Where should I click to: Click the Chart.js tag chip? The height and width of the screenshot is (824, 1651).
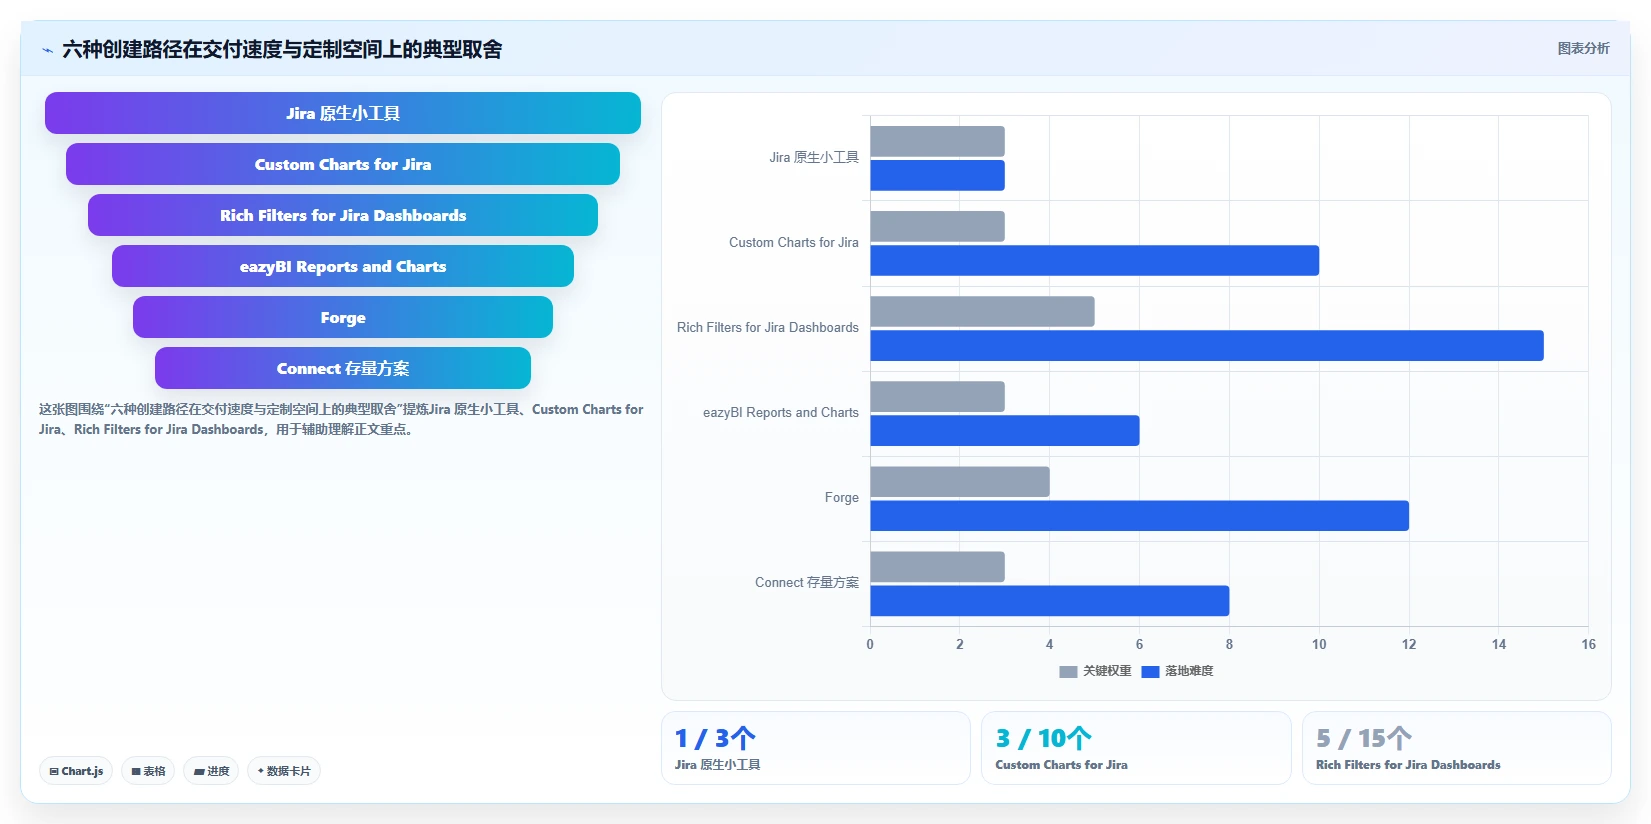(x=76, y=771)
